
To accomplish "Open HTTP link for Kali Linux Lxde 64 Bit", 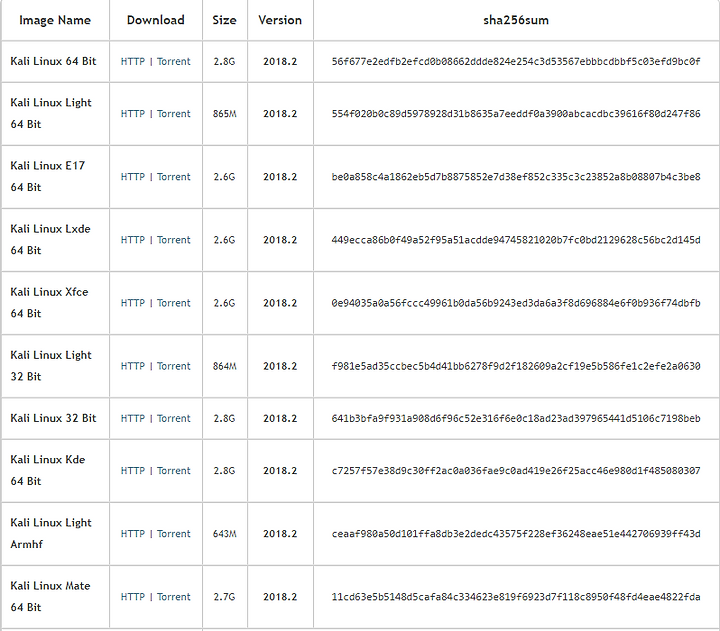I will [133, 240].
